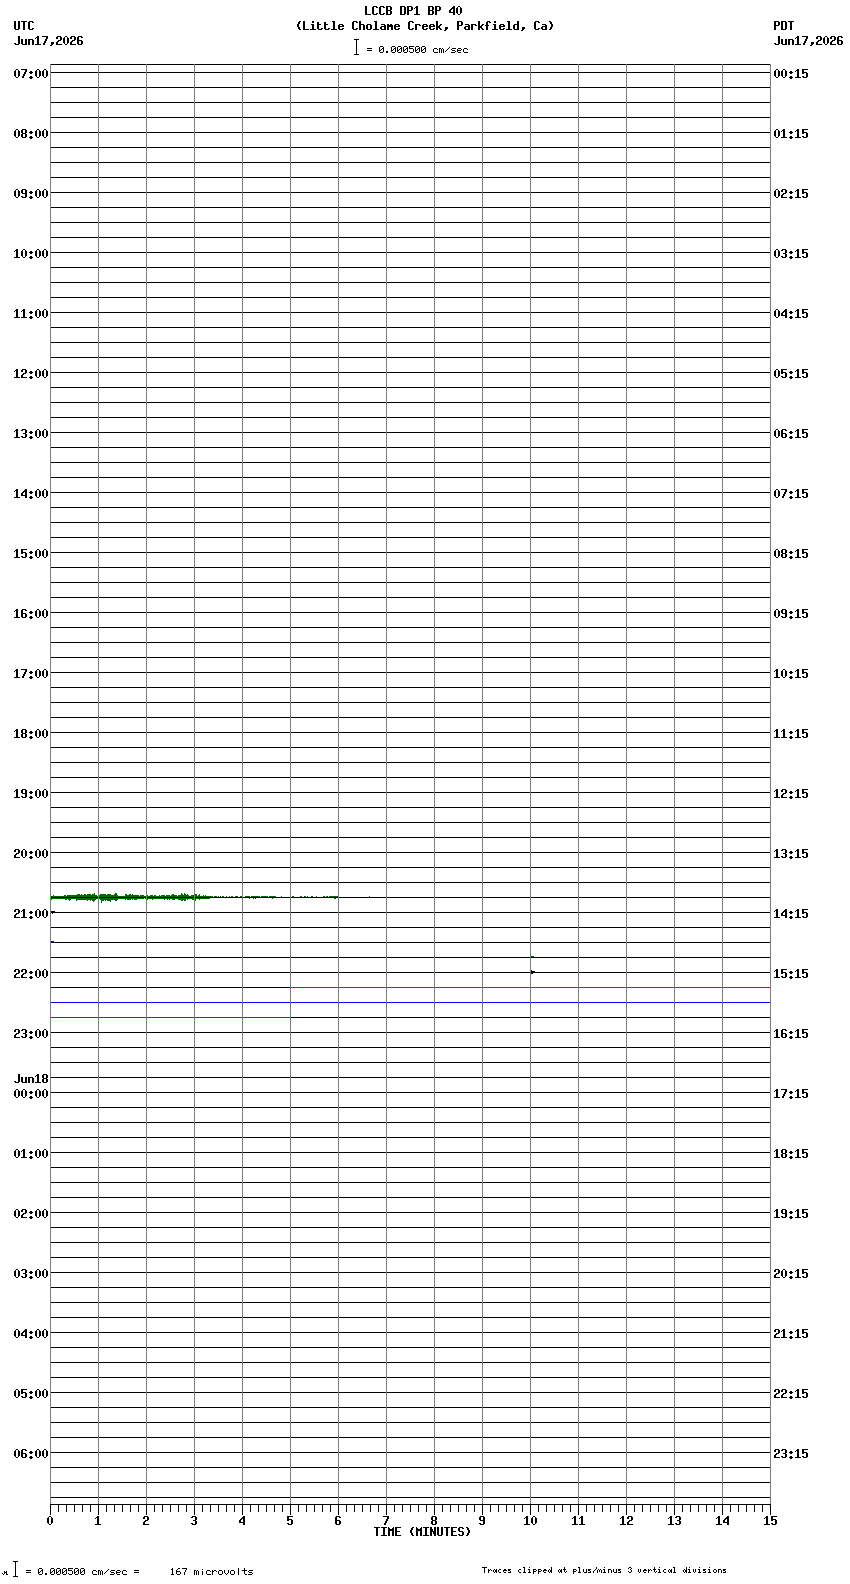This screenshot has width=850, height=1584.
Task: Click the '17:15' PDT row label
Action: click(x=791, y=1094)
